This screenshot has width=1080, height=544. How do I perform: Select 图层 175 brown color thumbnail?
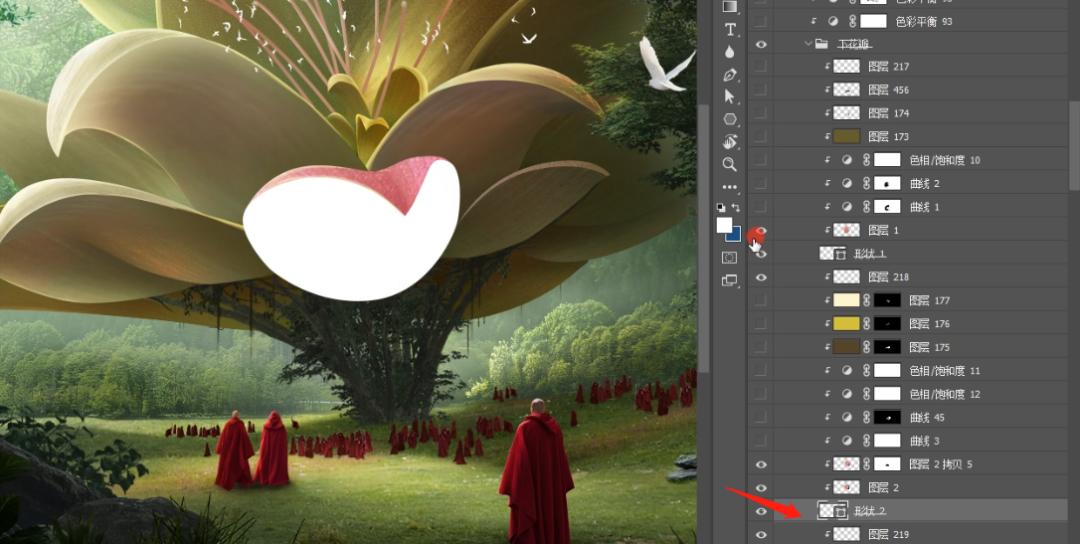click(847, 347)
